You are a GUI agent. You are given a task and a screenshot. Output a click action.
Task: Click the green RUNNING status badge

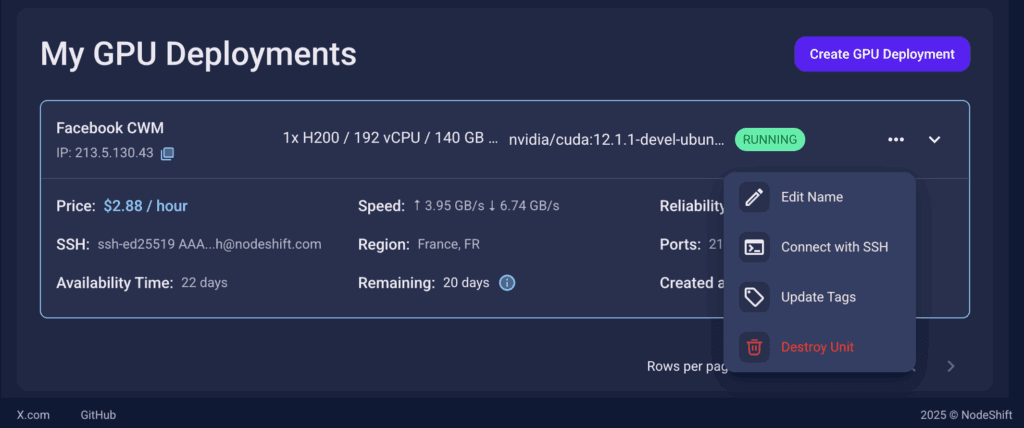click(770, 139)
